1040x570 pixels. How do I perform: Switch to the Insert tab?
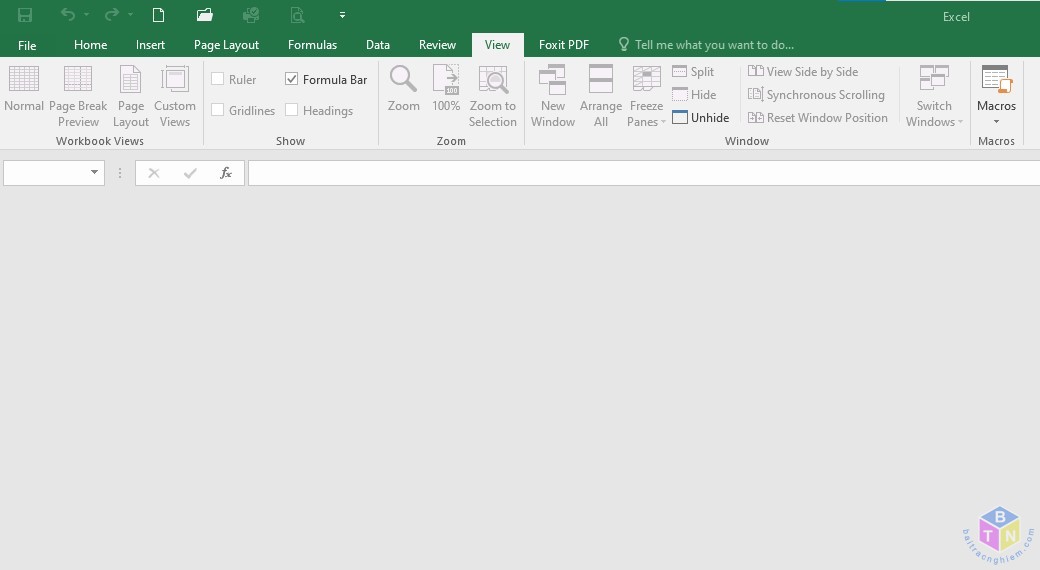(151, 45)
